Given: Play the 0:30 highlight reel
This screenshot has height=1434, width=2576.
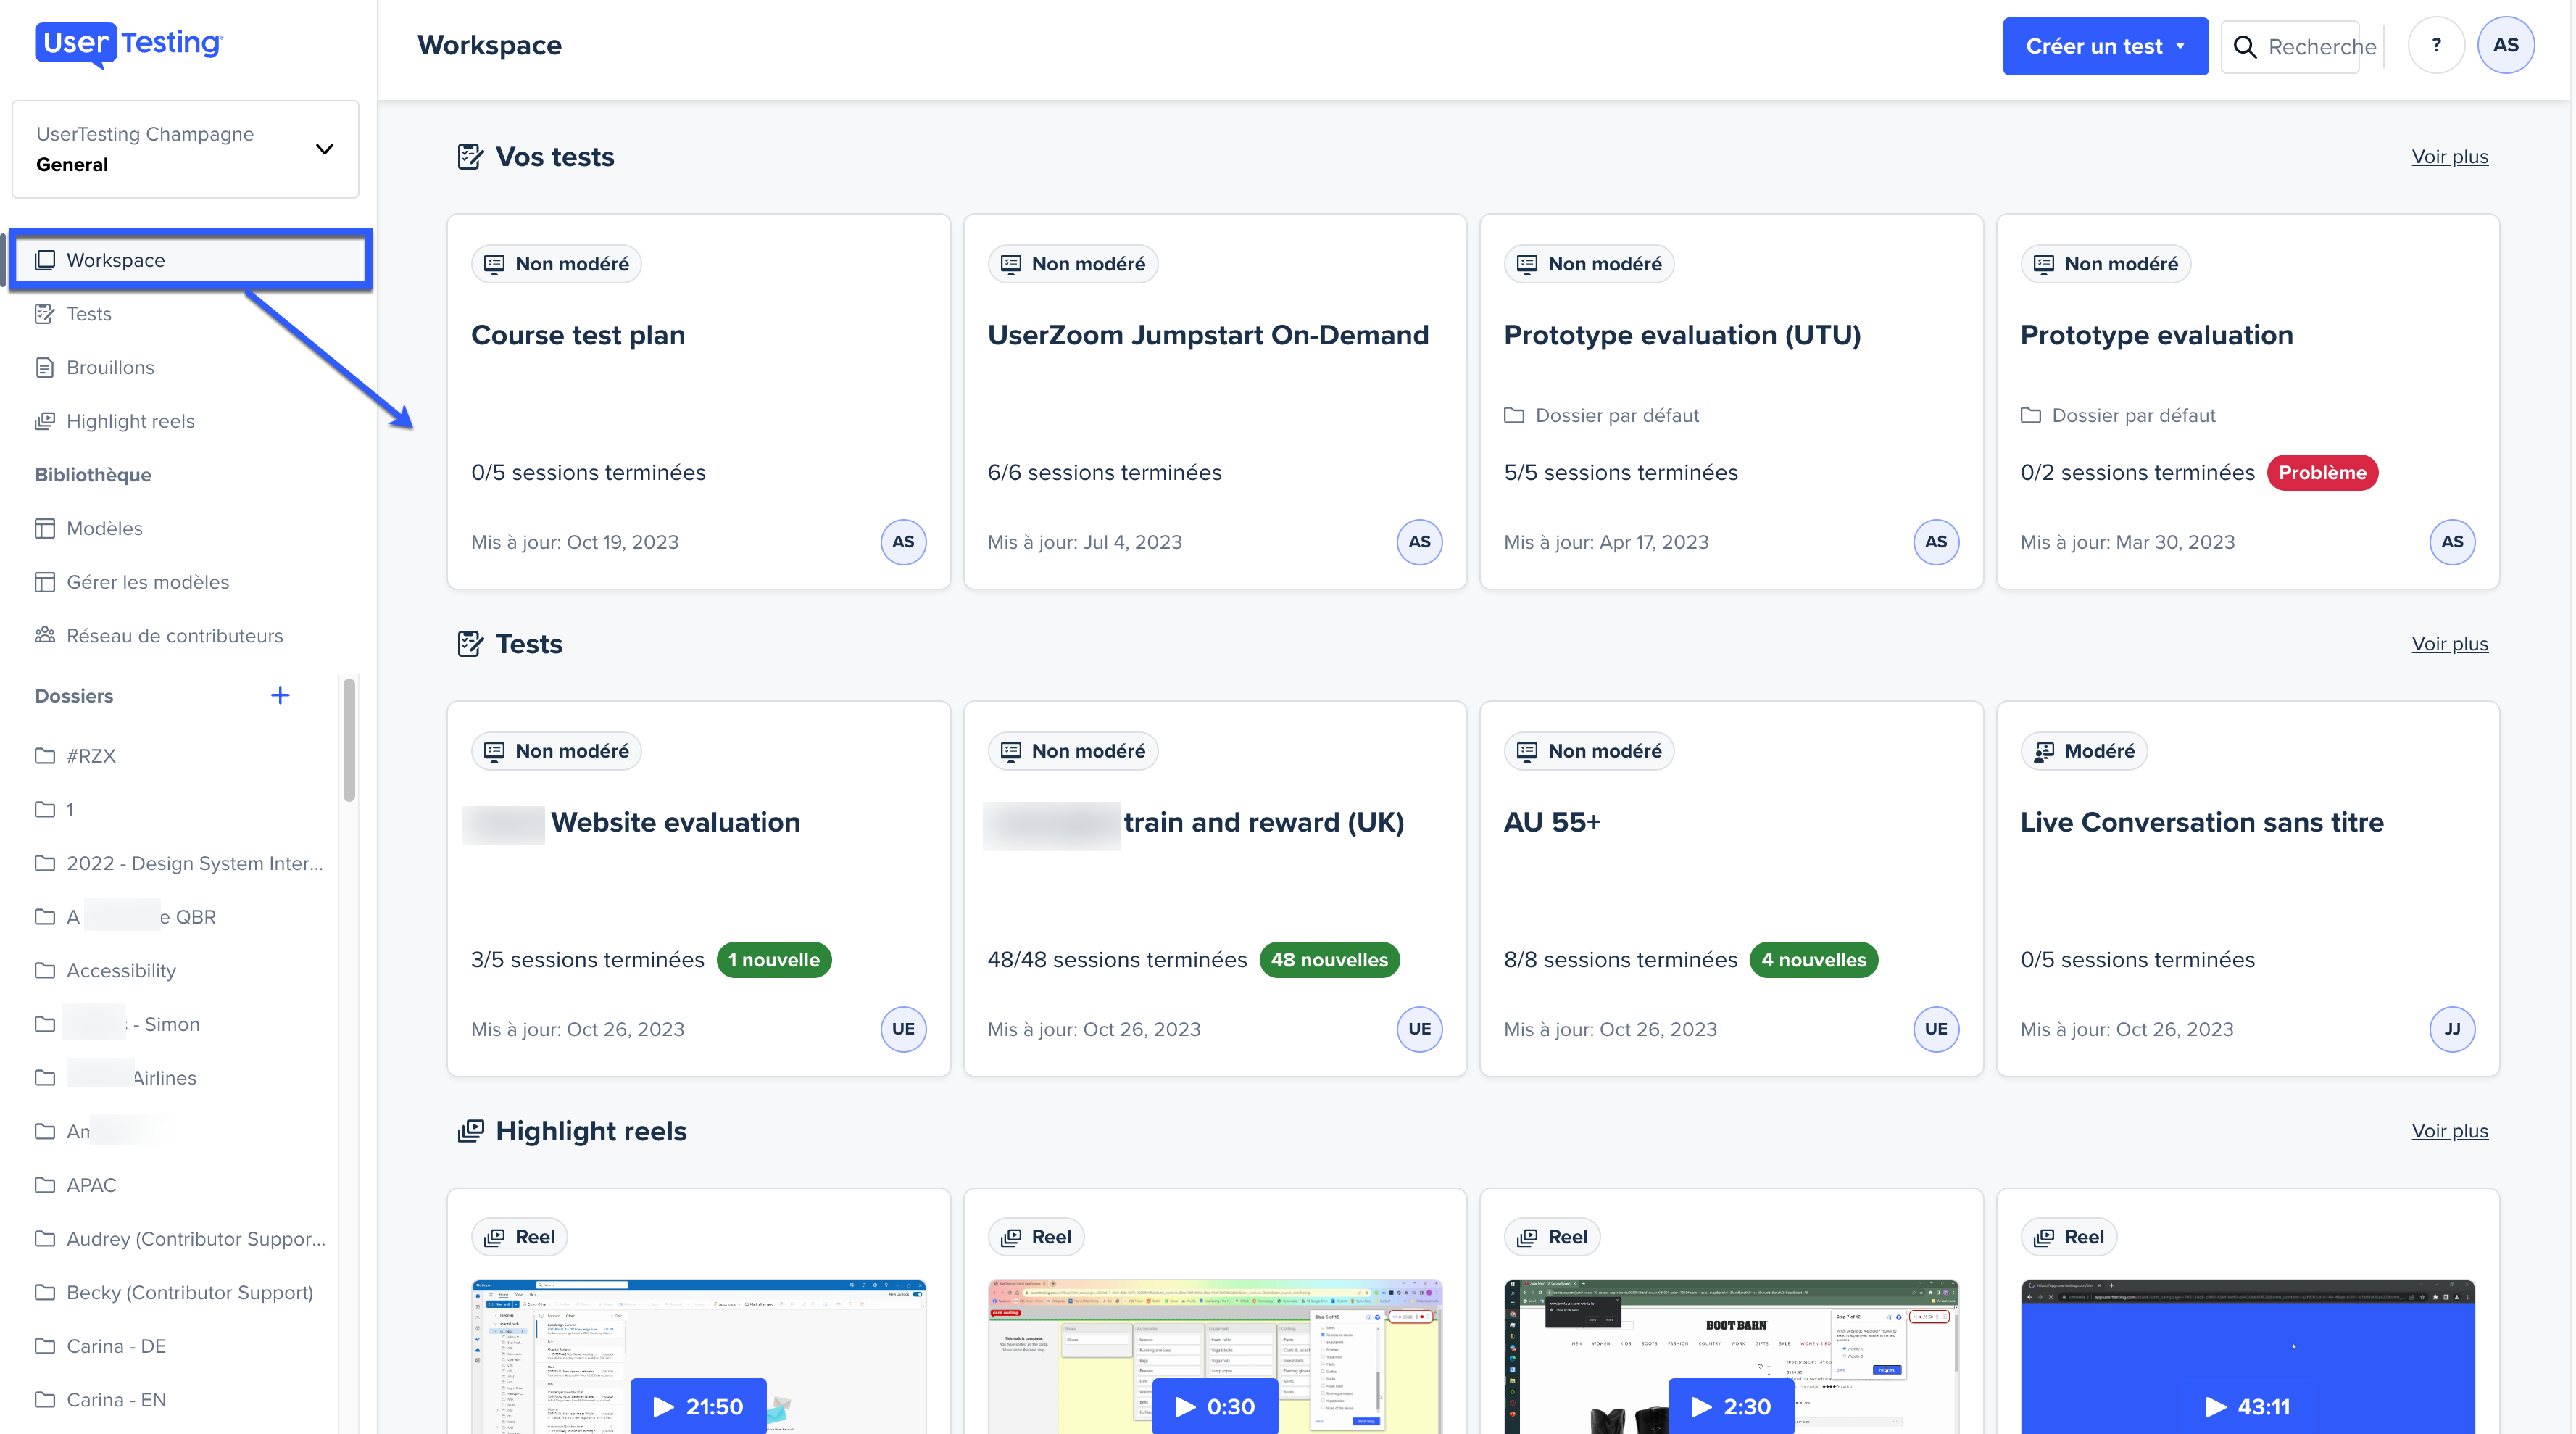Looking at the screenshot, I should pyautogui.click(x=1214, y=1406).
